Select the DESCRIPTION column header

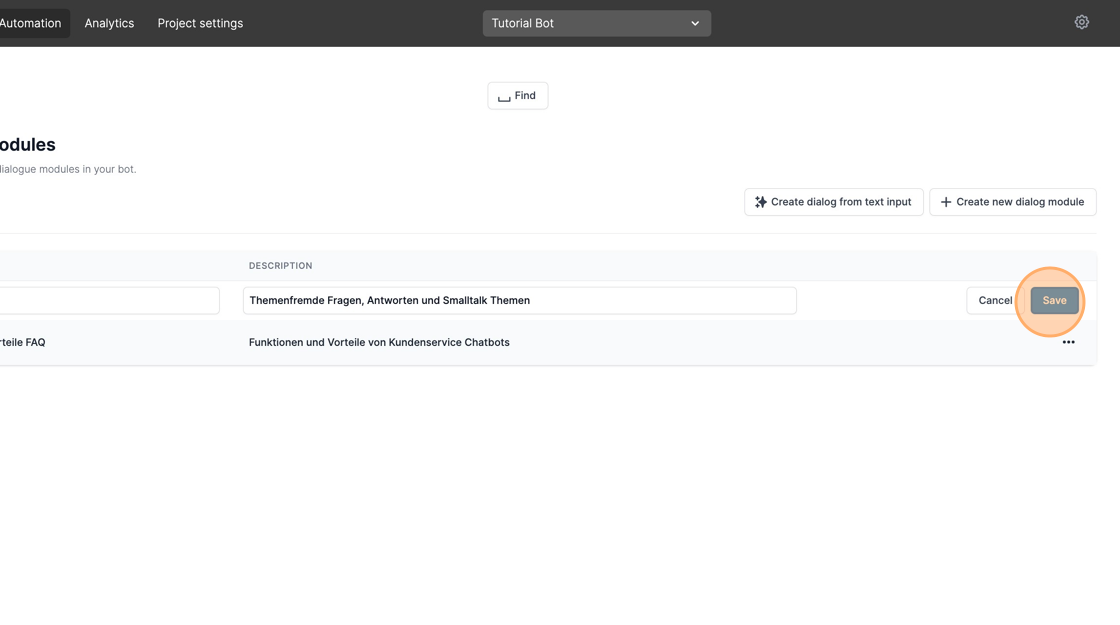click(x=280, y=266)
